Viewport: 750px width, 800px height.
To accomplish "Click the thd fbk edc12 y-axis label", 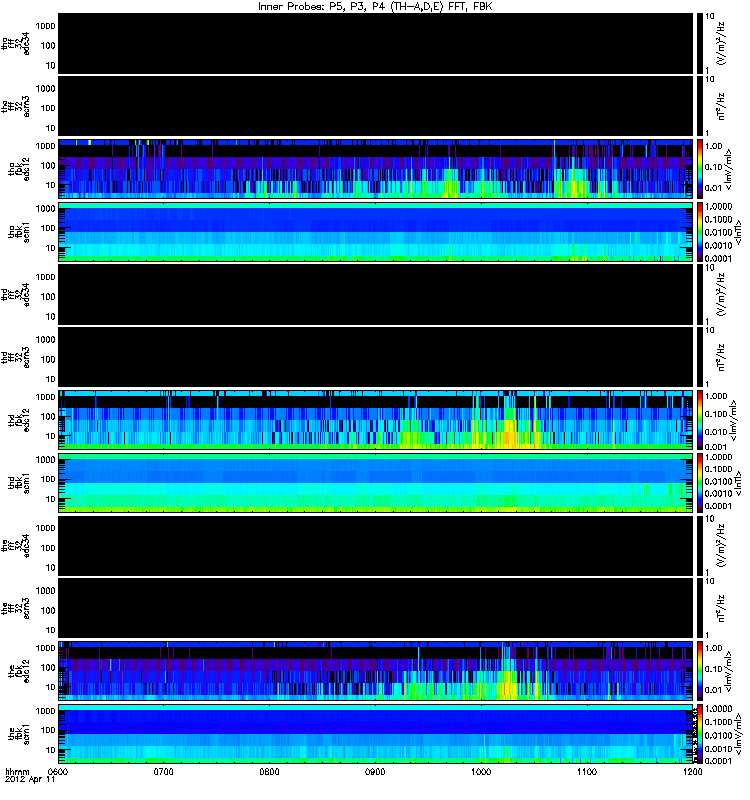I will click(19, 420).
